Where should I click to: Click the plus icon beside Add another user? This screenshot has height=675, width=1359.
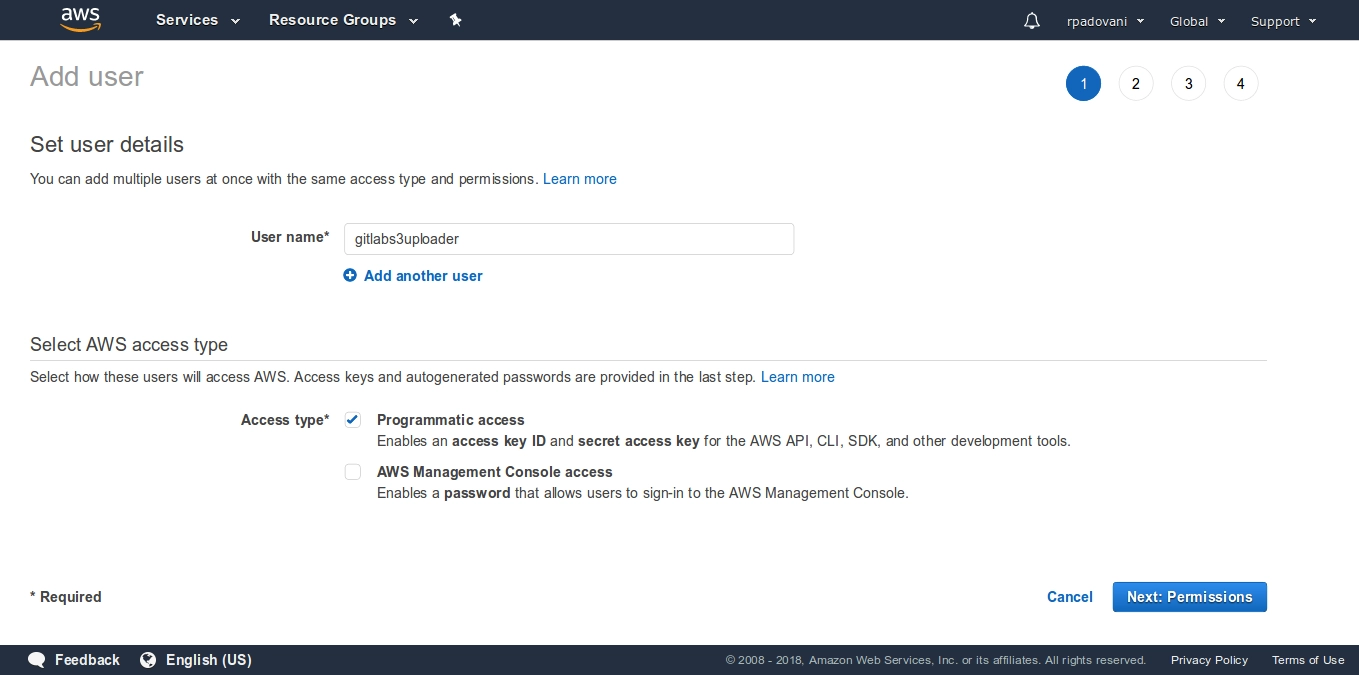coord(350,275)
